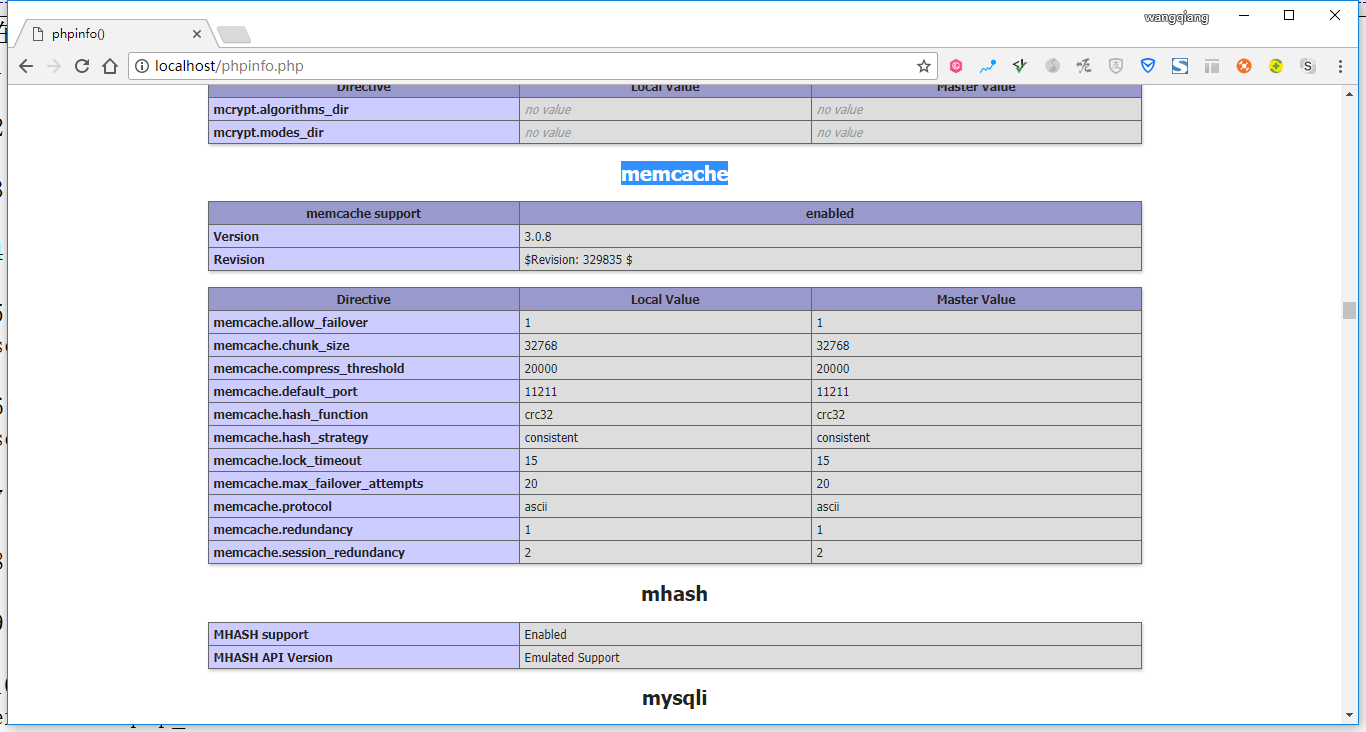This screenshot has width=1366, height=732.
Task: View site information icon beside localhost
Action: click(142, 66)
